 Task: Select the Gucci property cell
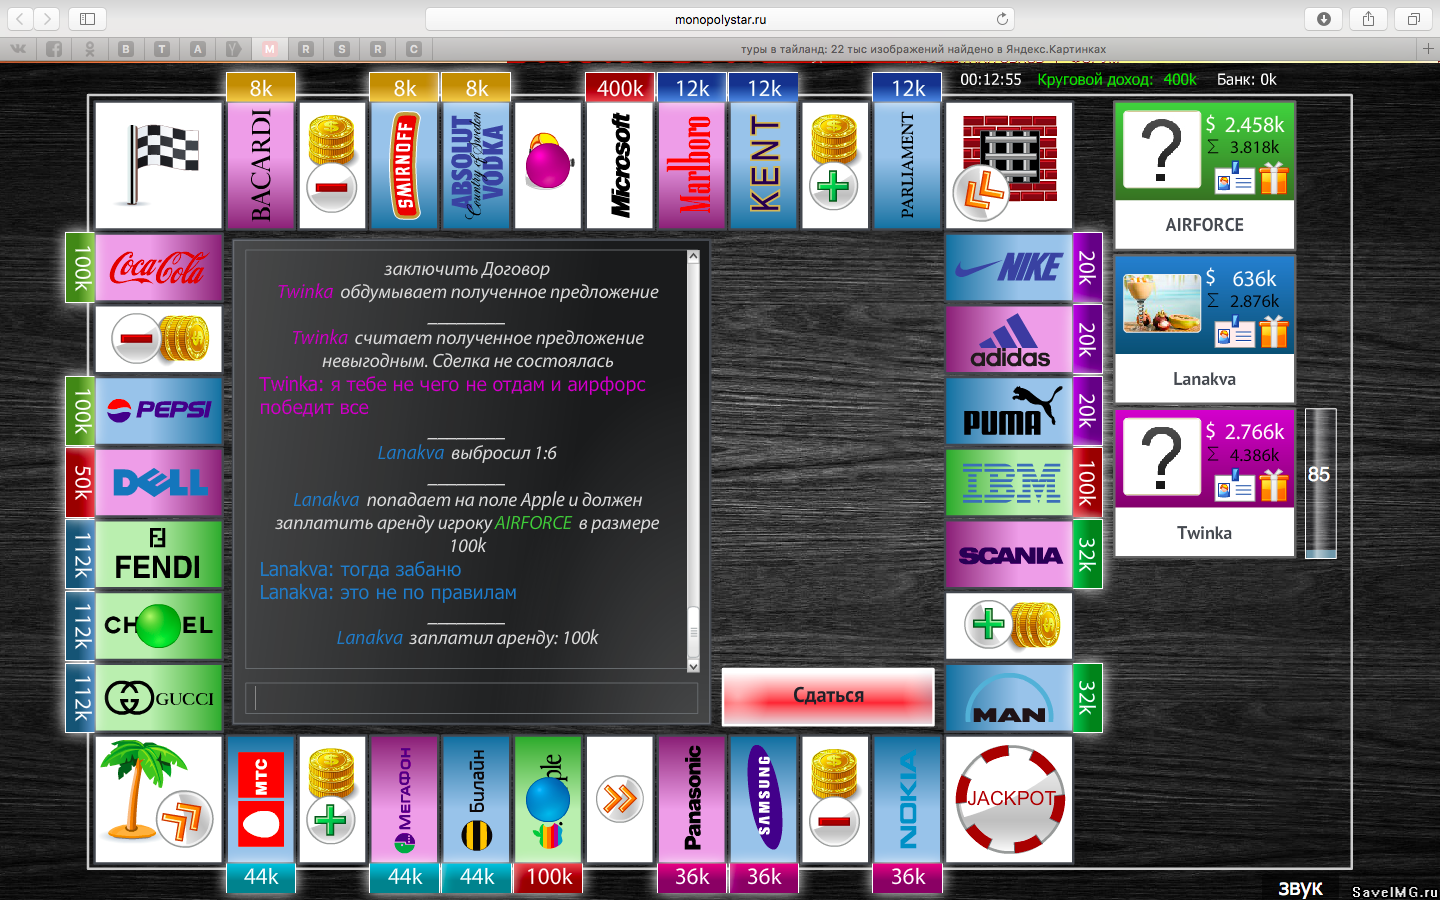click(x=159, y=698)
